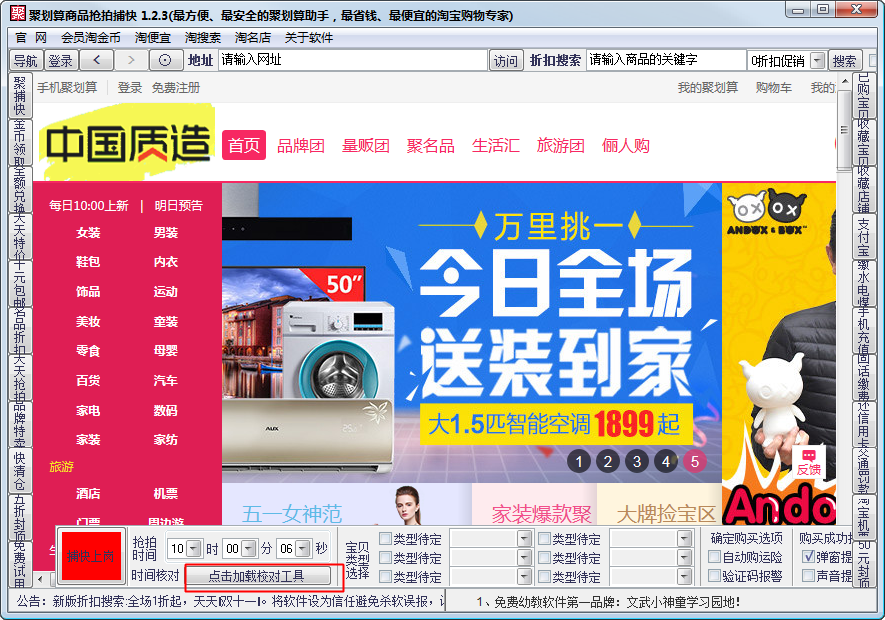The height and width of the screenshot is (620, 885).
Task: Open the 缴水电煤 right side tab
Action: [x=864, y=283]
